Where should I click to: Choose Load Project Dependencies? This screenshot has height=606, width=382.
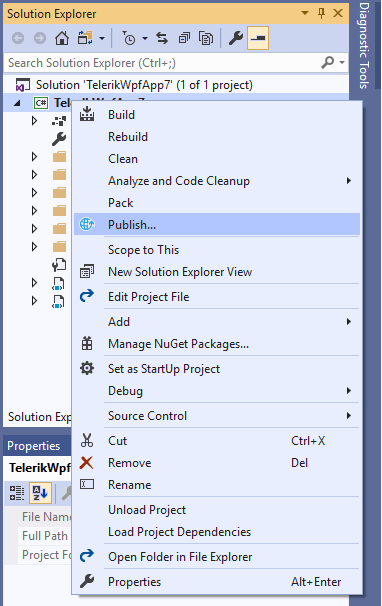[217, 532]
